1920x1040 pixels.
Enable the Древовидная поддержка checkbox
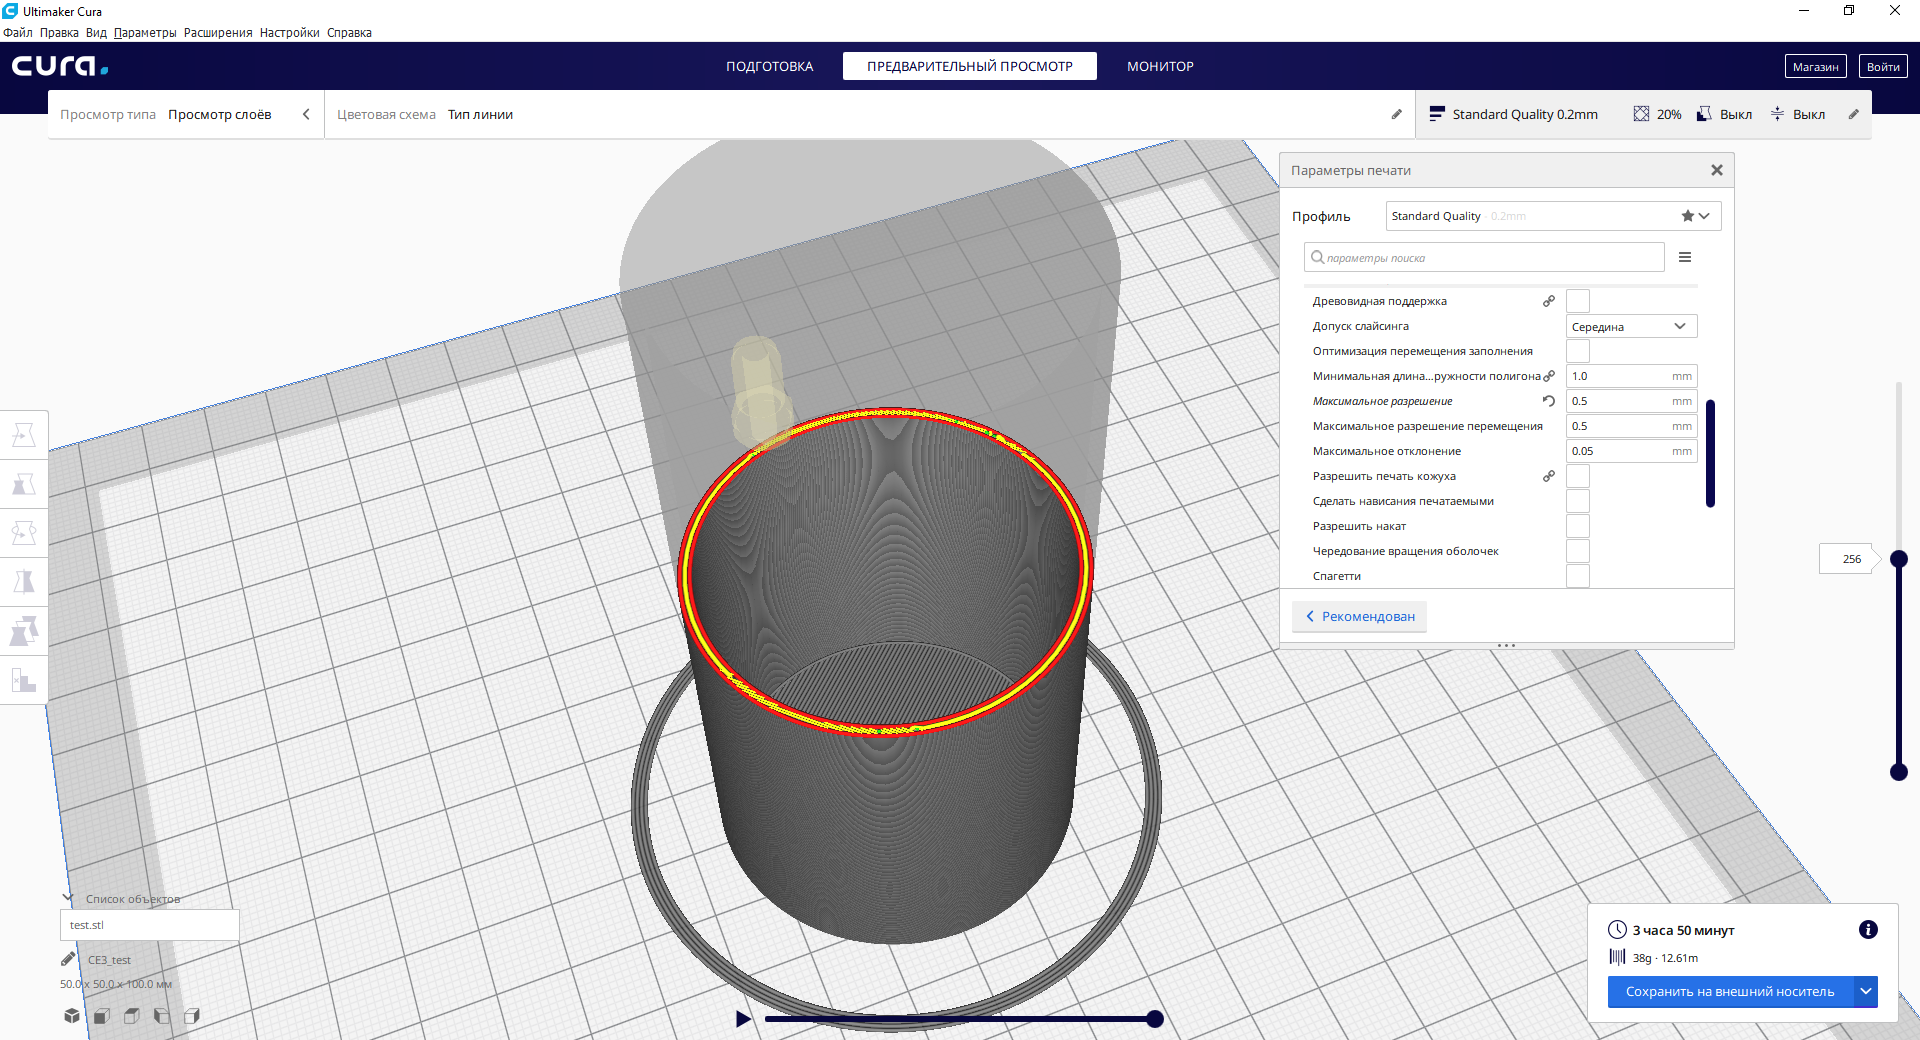pos(1577,301)
